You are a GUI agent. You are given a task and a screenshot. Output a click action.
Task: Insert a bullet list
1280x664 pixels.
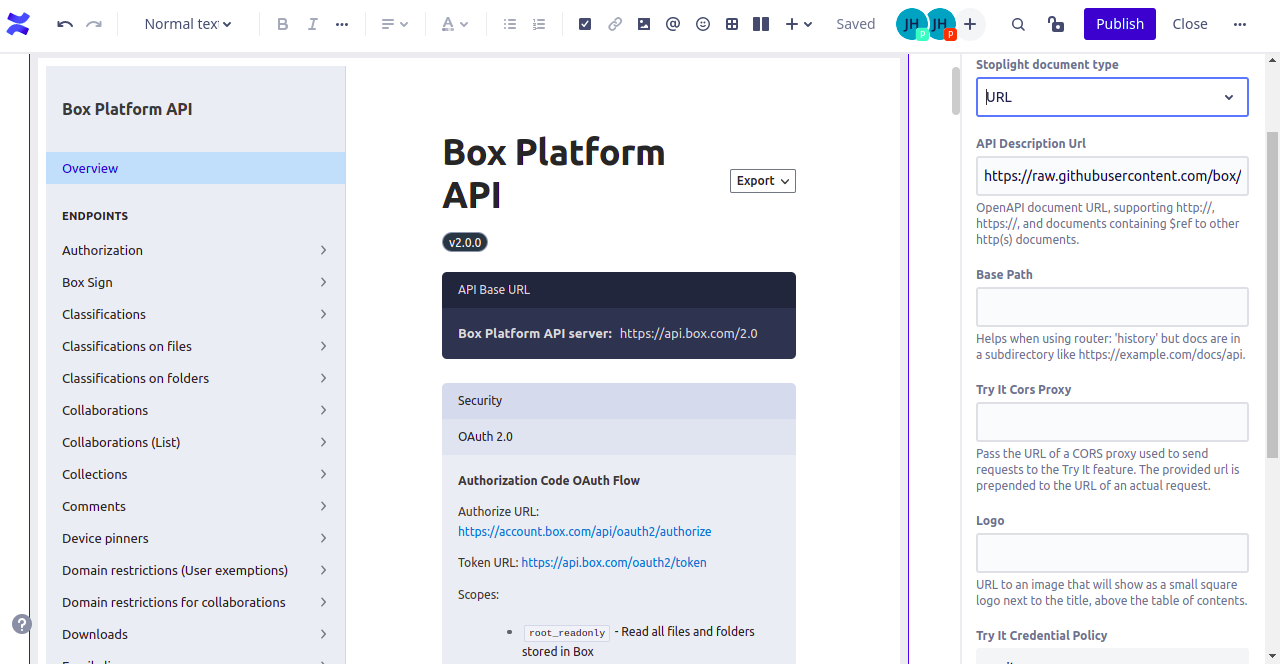pos(510,24)
